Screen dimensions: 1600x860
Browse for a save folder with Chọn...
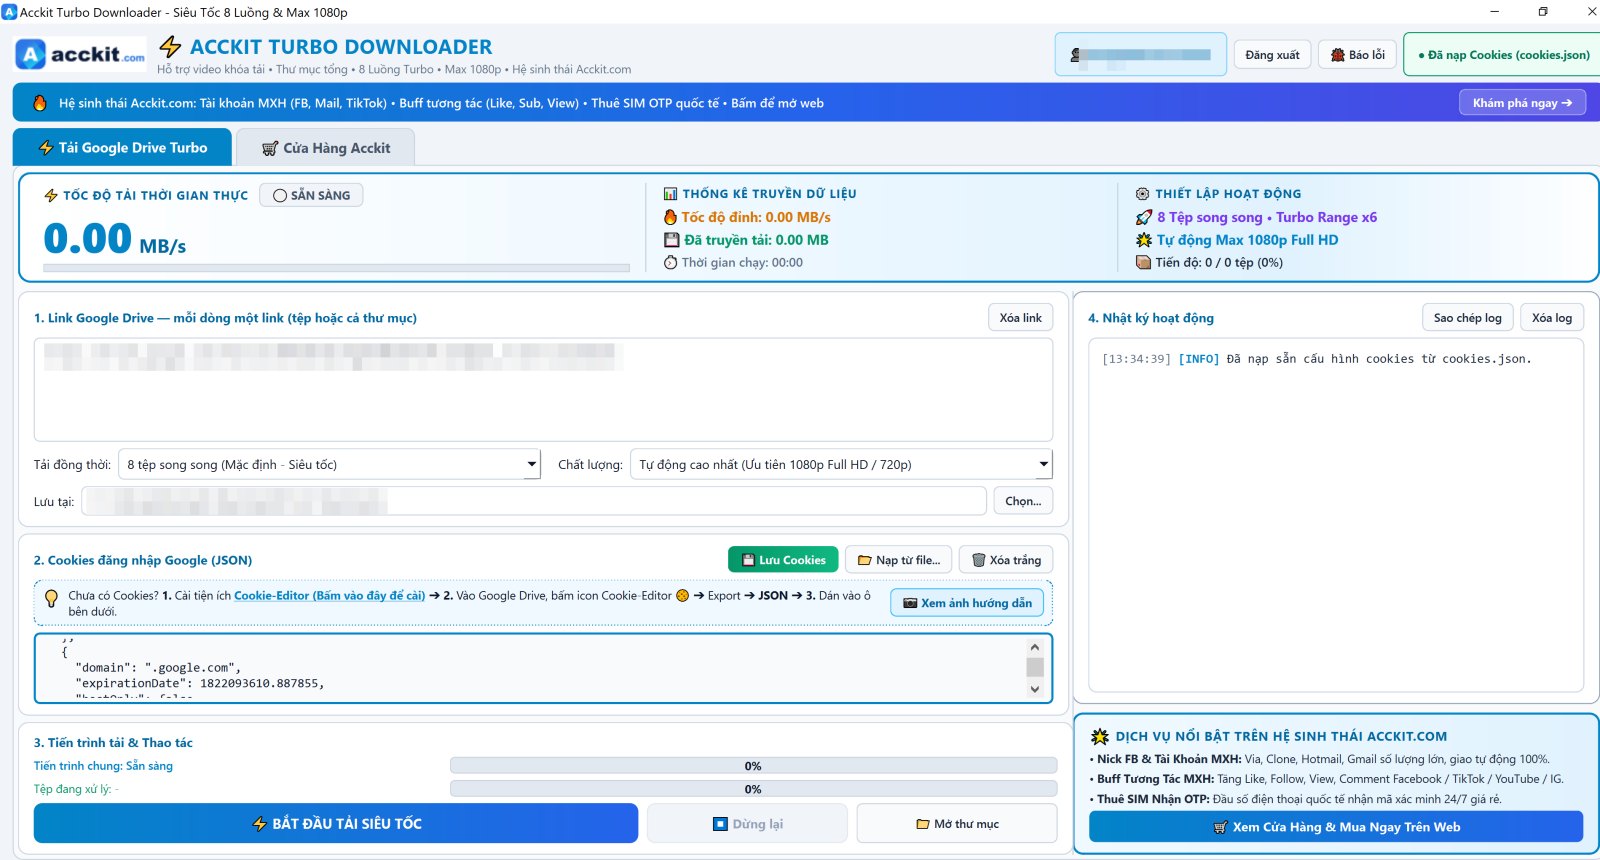coord(1023,501)
